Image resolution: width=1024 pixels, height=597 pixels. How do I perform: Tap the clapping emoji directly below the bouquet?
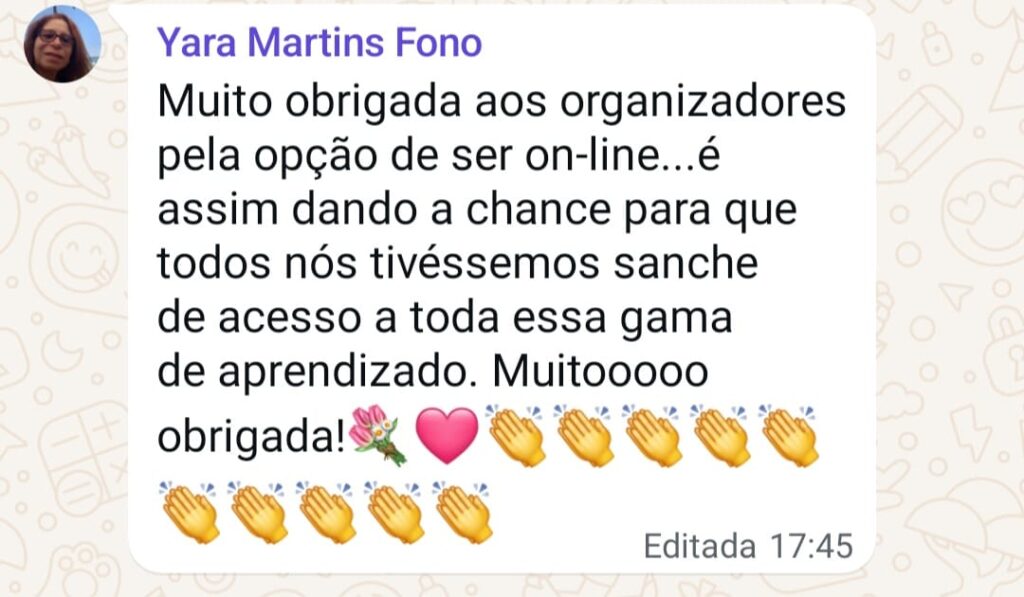coord(394,513)
